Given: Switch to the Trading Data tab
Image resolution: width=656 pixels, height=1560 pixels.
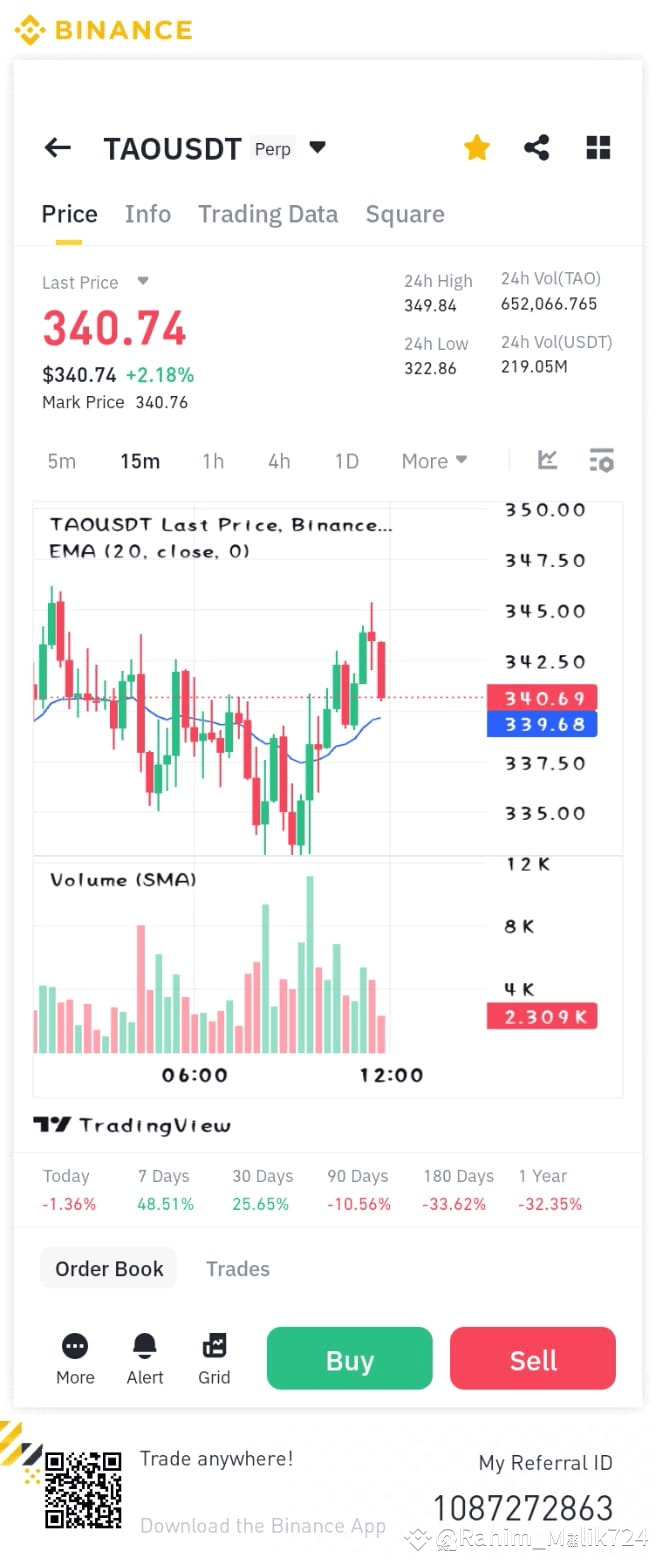Looking at the screenshot, I should point(268,213).
